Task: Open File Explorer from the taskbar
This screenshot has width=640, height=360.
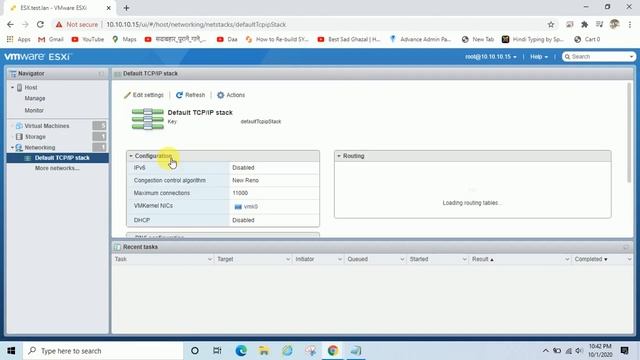Action: (x=264, y=351)
